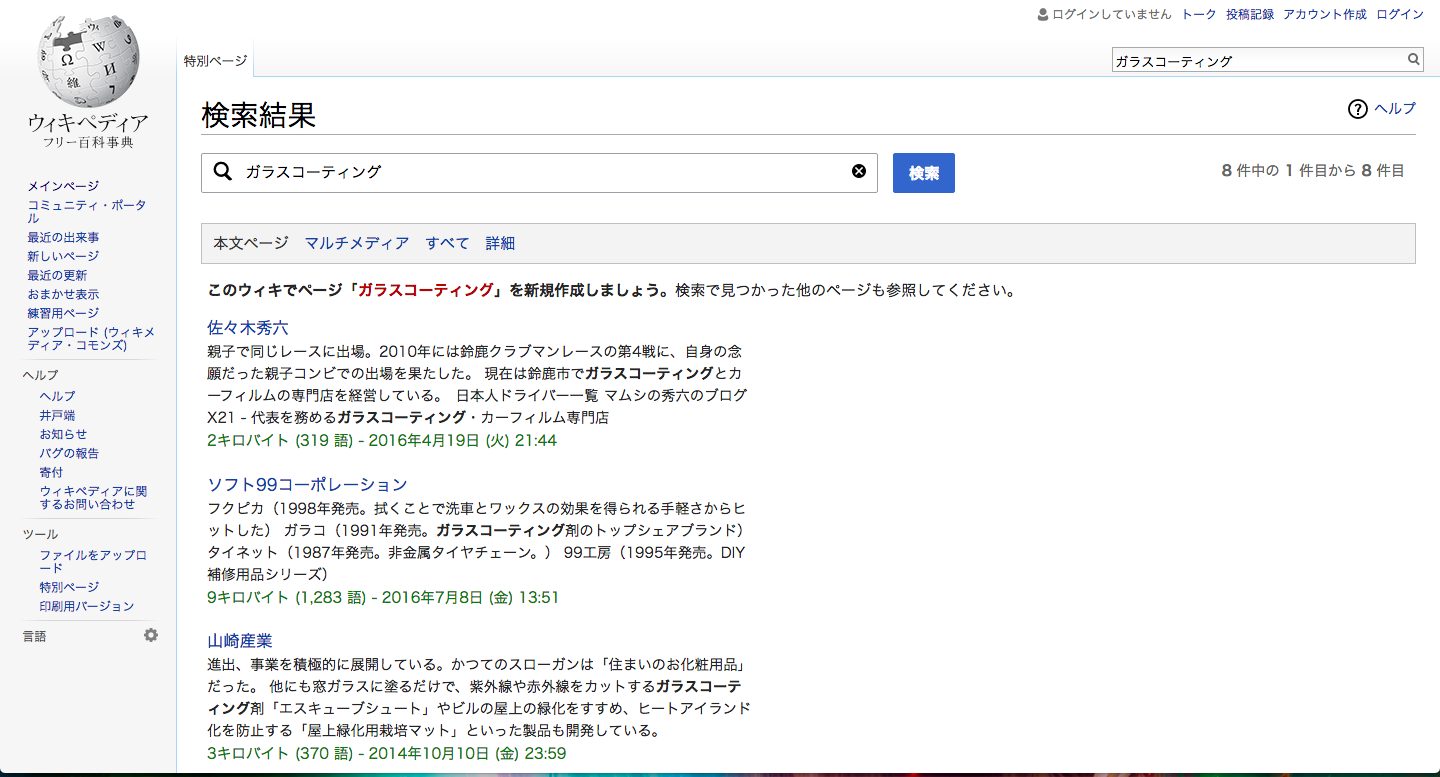Click the ログイン link
1440x777 pixels.
point(1400,14)
